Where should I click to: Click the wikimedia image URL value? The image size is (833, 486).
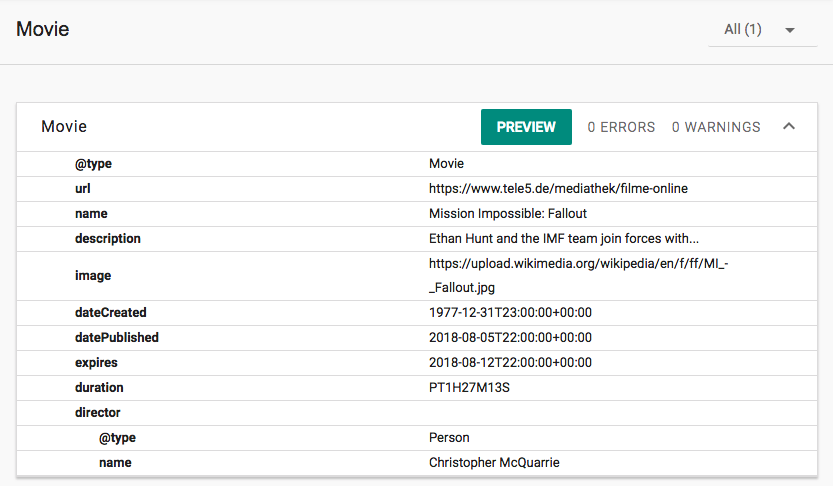[x=585, y=275]
